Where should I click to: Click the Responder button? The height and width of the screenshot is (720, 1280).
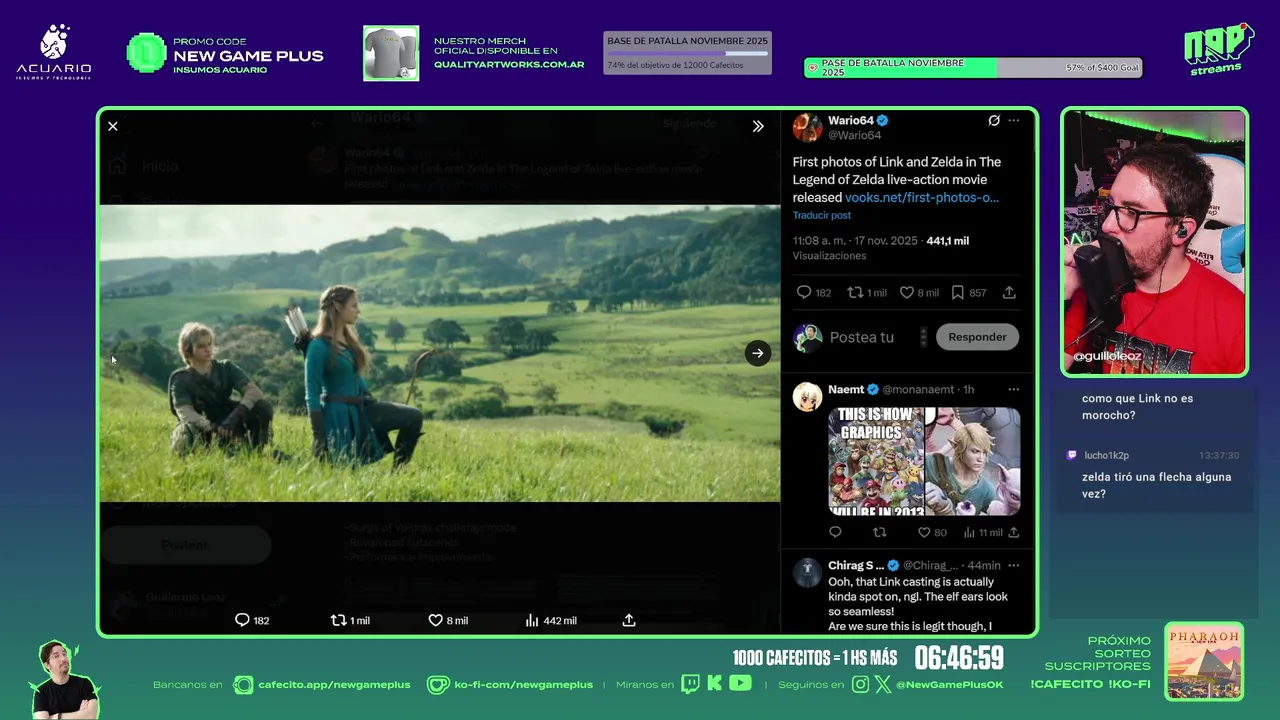pos(977,337)
